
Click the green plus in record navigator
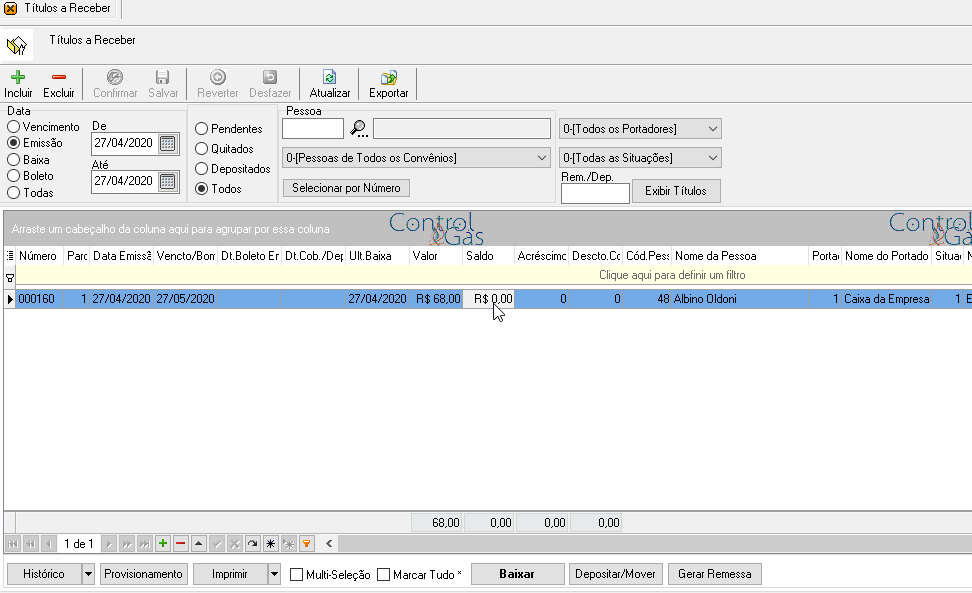click(x=163, y=543)
